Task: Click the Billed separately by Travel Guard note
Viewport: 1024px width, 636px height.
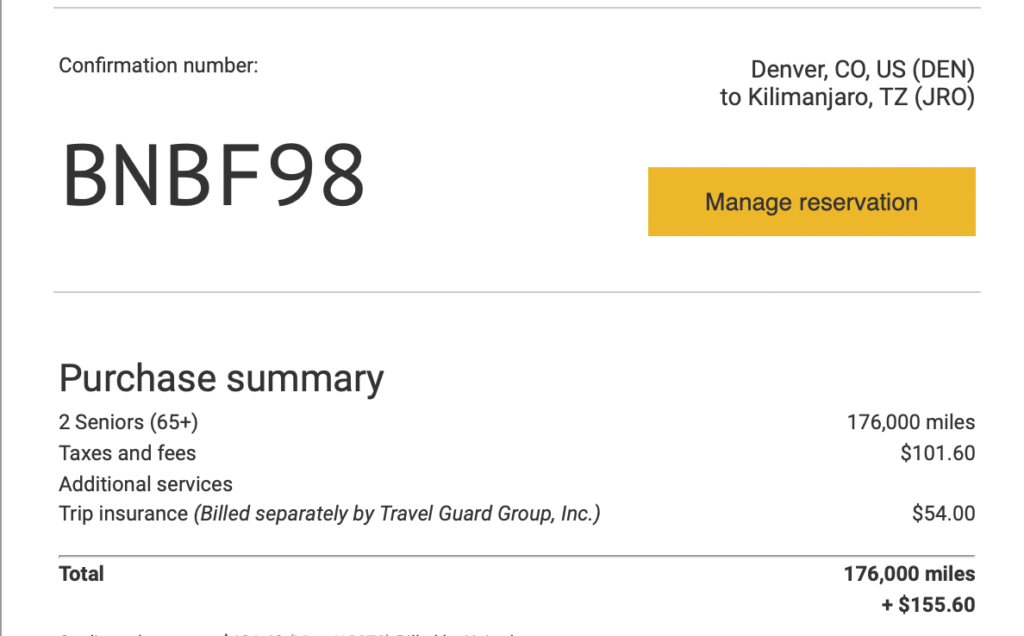Action: 397,514
